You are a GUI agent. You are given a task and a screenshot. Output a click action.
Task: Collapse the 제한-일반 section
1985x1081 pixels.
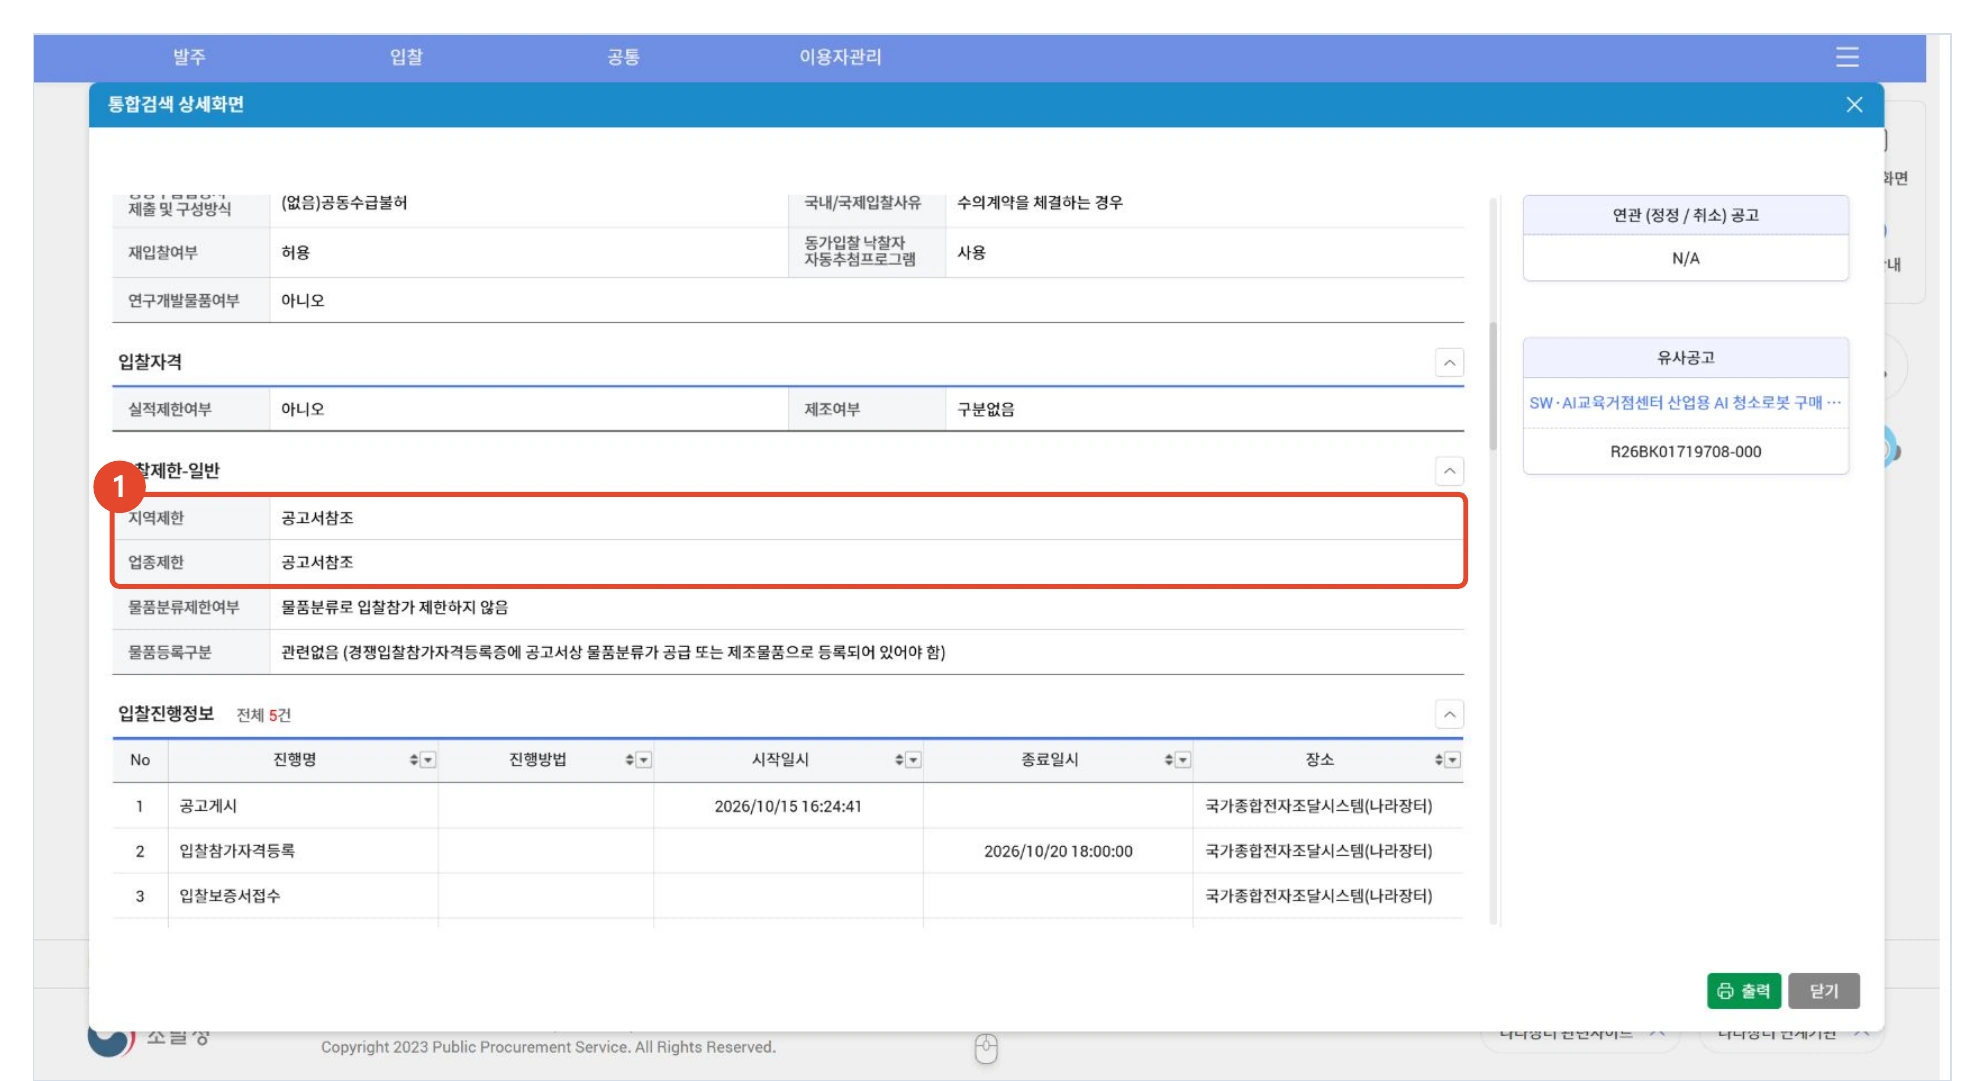click(1449, 471)
